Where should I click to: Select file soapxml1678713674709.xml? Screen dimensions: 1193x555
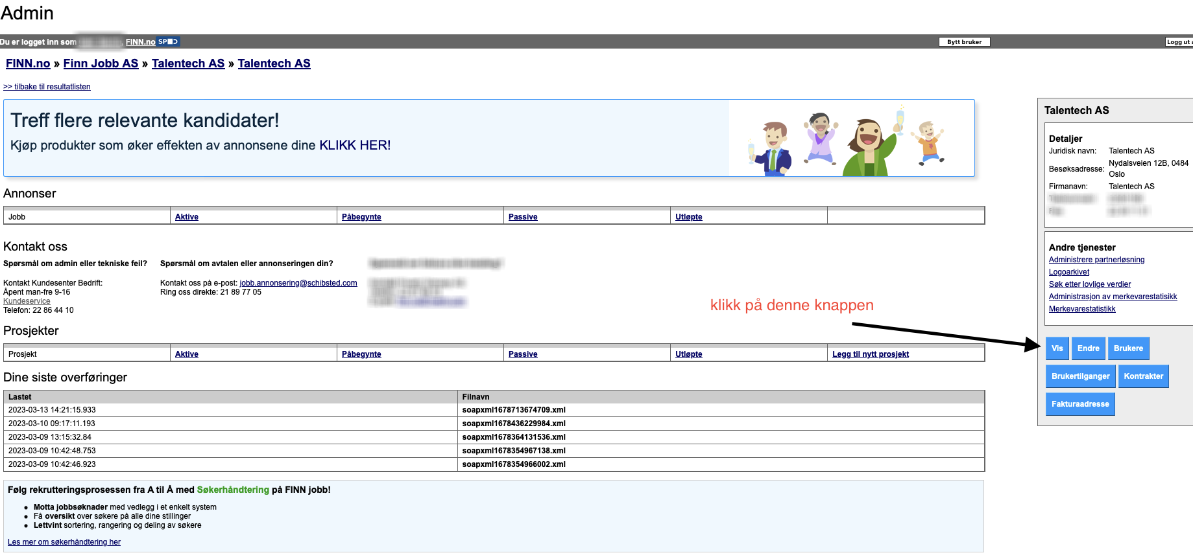[514, 410]
